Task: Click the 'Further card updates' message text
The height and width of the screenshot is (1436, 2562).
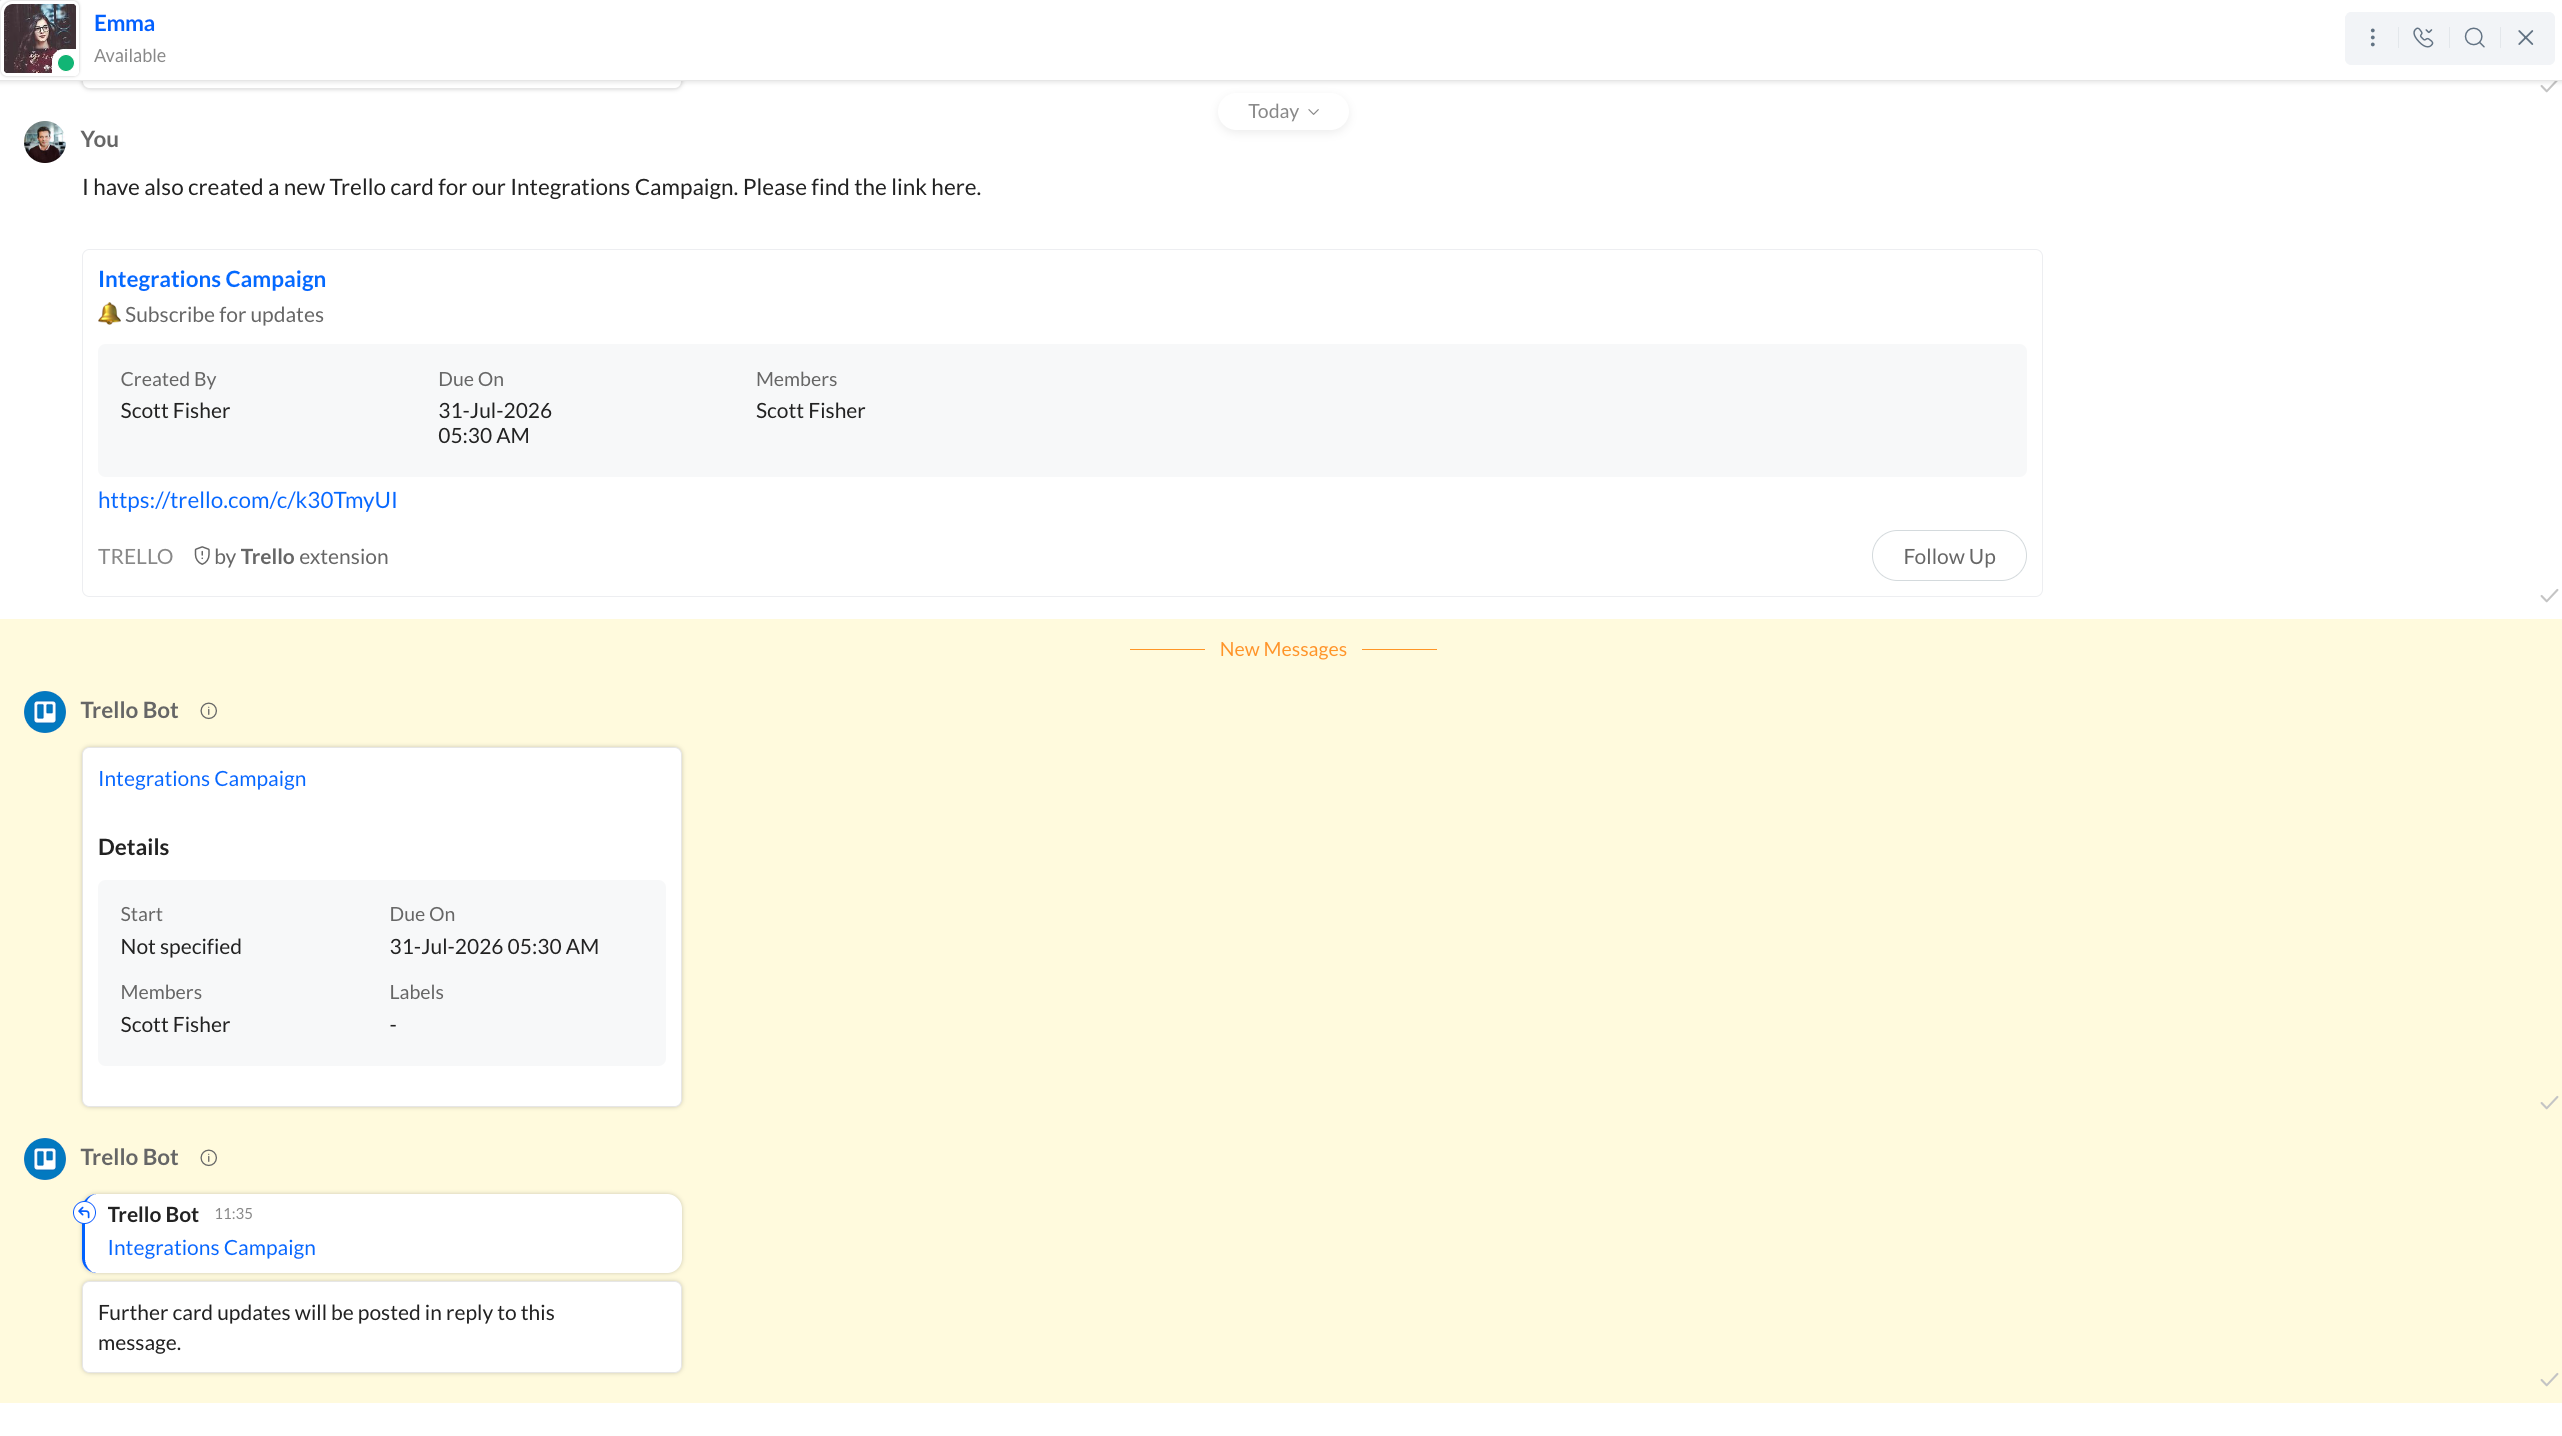Action: pos(326,1327)
